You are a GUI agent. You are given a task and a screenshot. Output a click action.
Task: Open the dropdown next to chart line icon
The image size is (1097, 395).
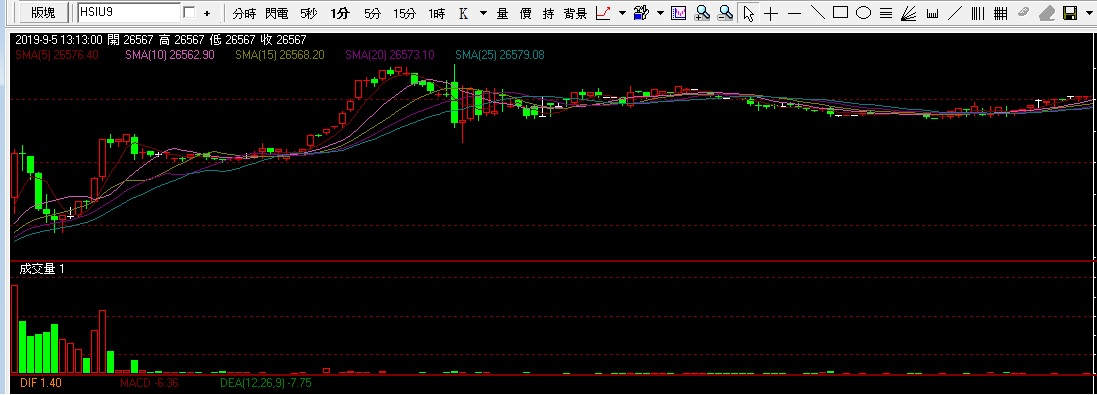click(622, 13)
